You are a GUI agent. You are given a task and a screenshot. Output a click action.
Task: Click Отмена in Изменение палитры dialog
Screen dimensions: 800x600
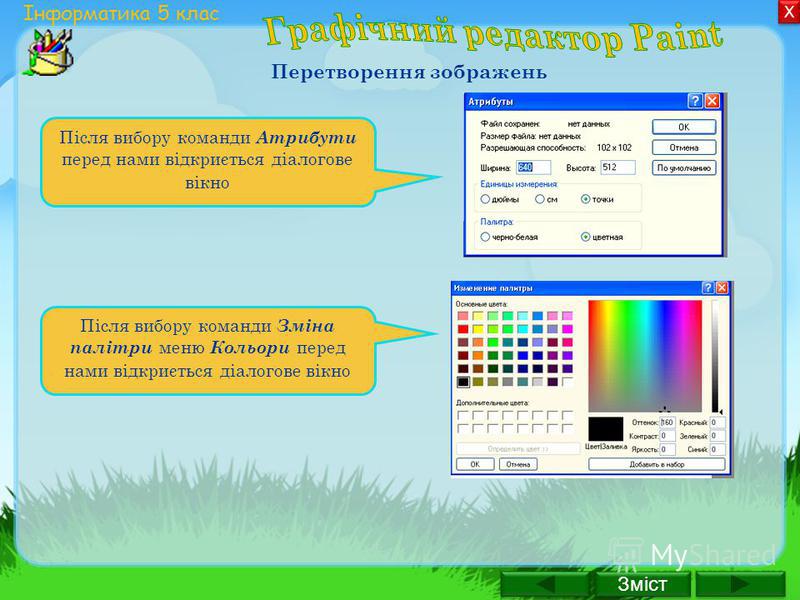[x=518, y=464]
